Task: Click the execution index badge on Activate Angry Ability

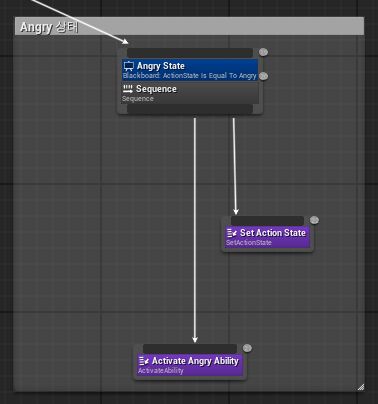Action: 247,348
